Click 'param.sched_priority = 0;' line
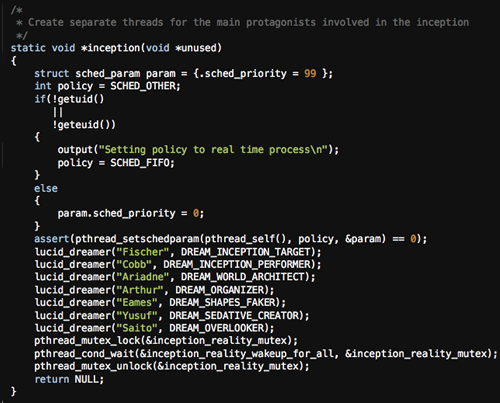This screenshot has width=500, height=403. coord(131,213)
